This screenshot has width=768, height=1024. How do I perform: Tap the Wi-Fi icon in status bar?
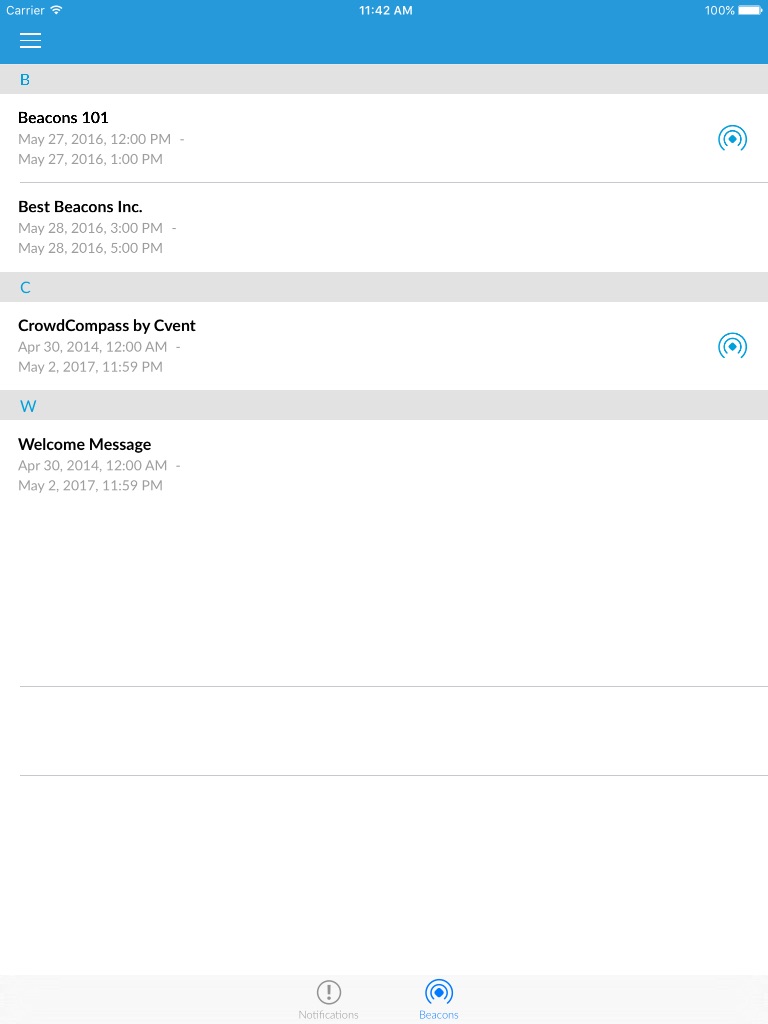tap(56, 10)
